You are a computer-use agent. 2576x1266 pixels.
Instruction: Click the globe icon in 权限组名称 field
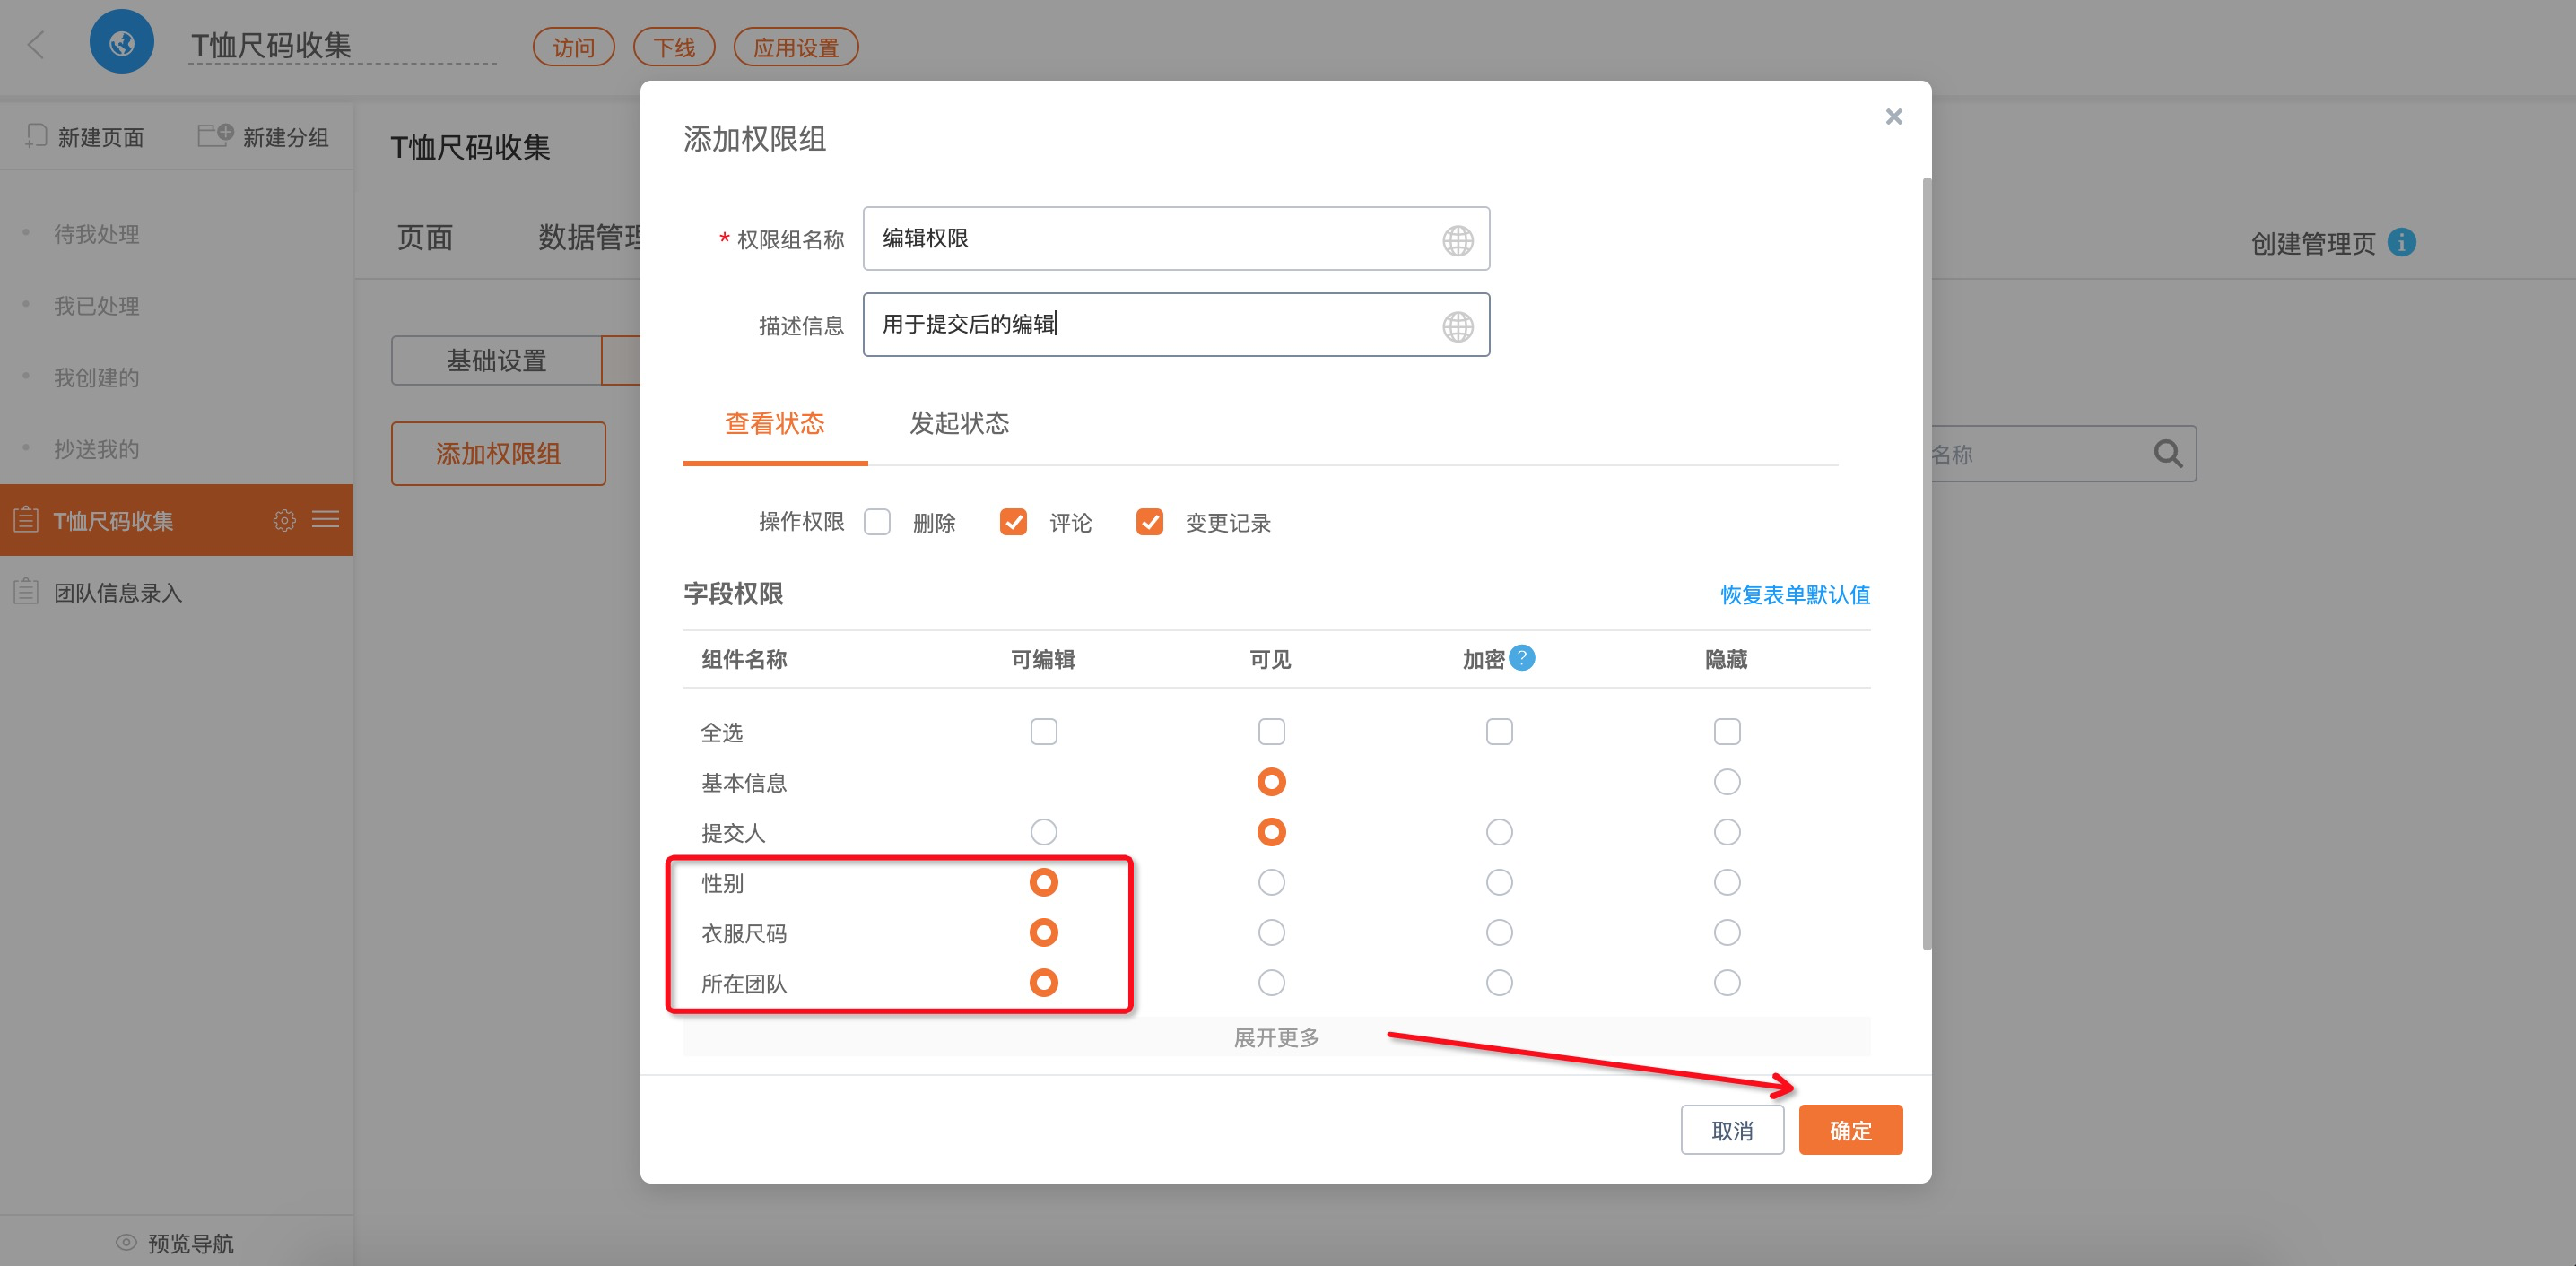(1457, 240)
